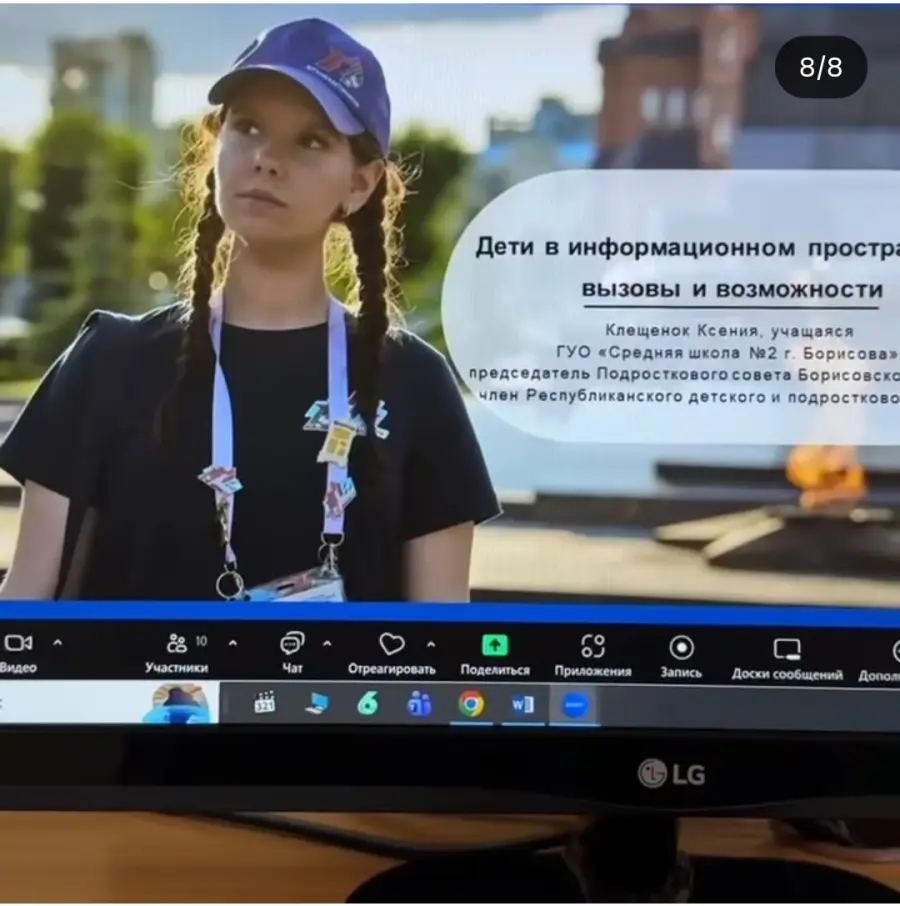
Task: Open the Приложения apps icon
Action: (593, 646)
